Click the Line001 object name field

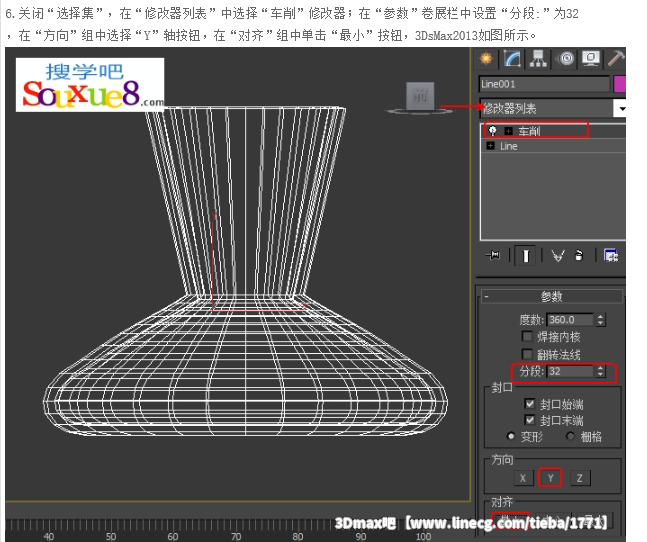click(544, 84)
